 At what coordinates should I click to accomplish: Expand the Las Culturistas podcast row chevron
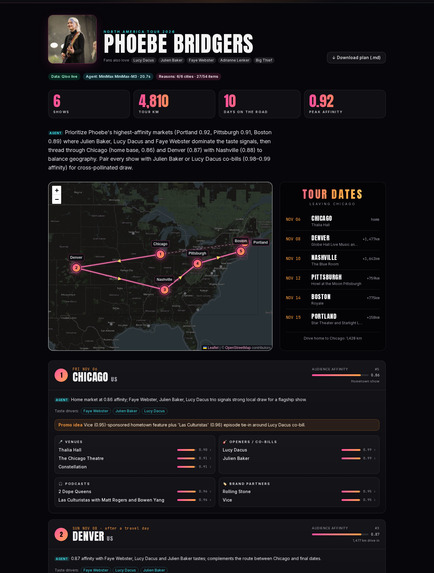coord(211,500)
